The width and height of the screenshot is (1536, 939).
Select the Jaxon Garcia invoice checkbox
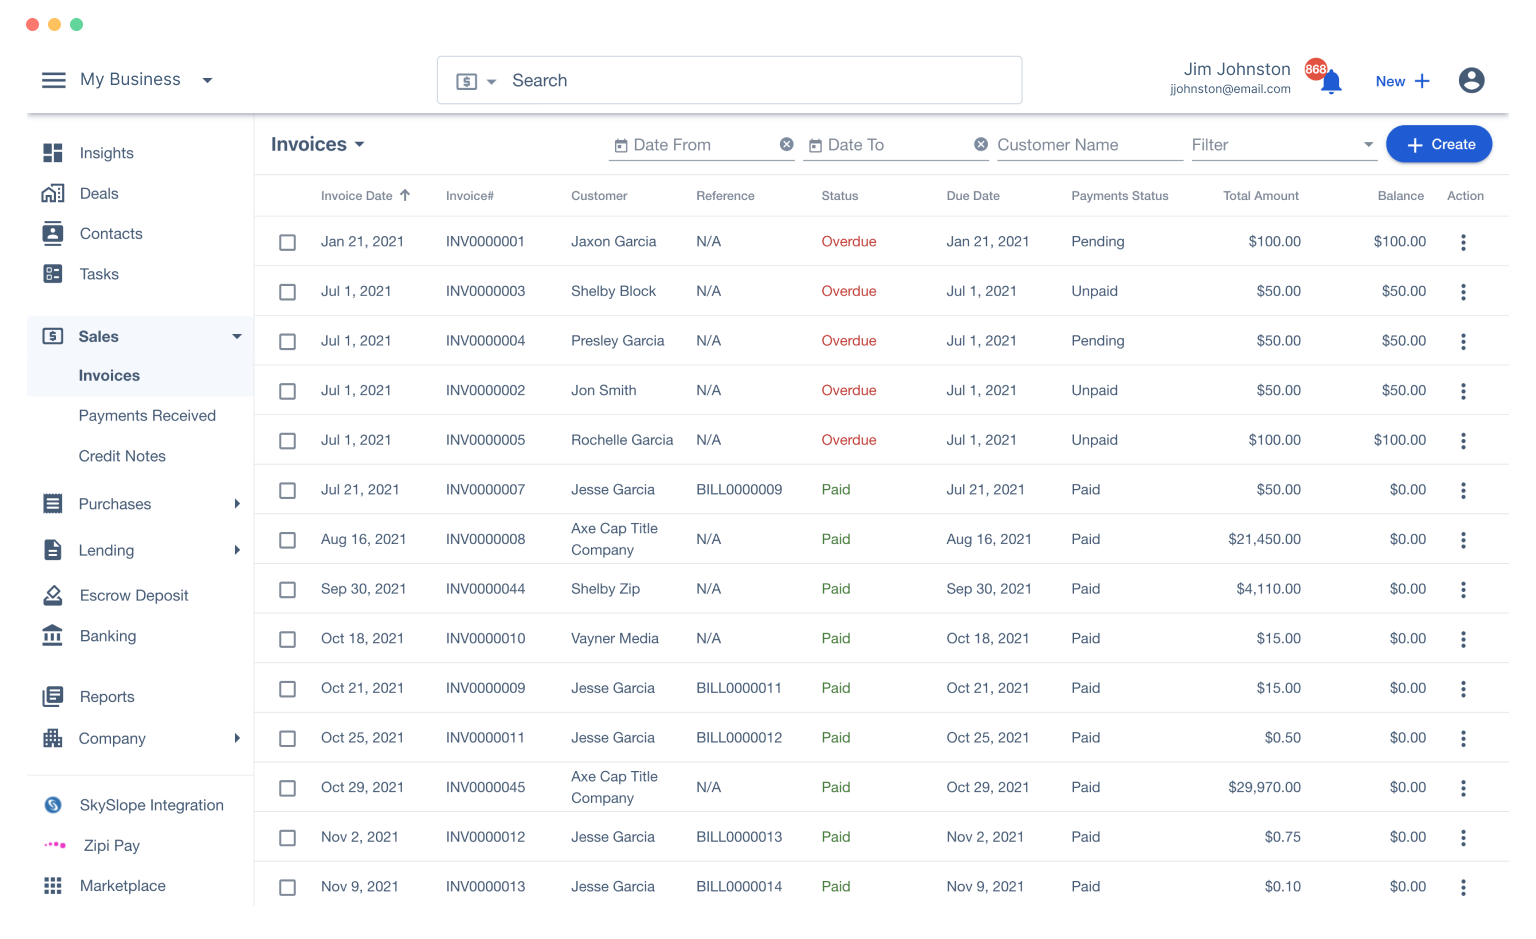288,242
